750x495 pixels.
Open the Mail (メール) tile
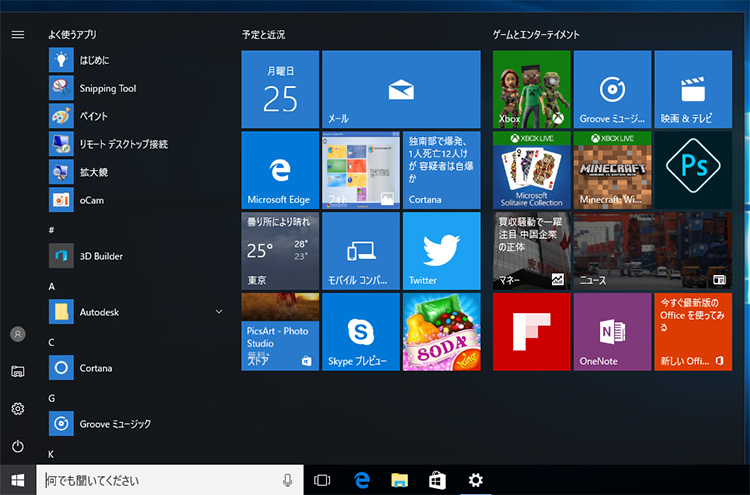click(400, 89)
